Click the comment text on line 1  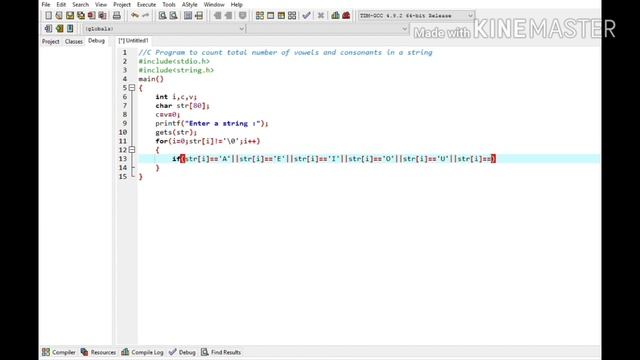(x=285, y=53)
